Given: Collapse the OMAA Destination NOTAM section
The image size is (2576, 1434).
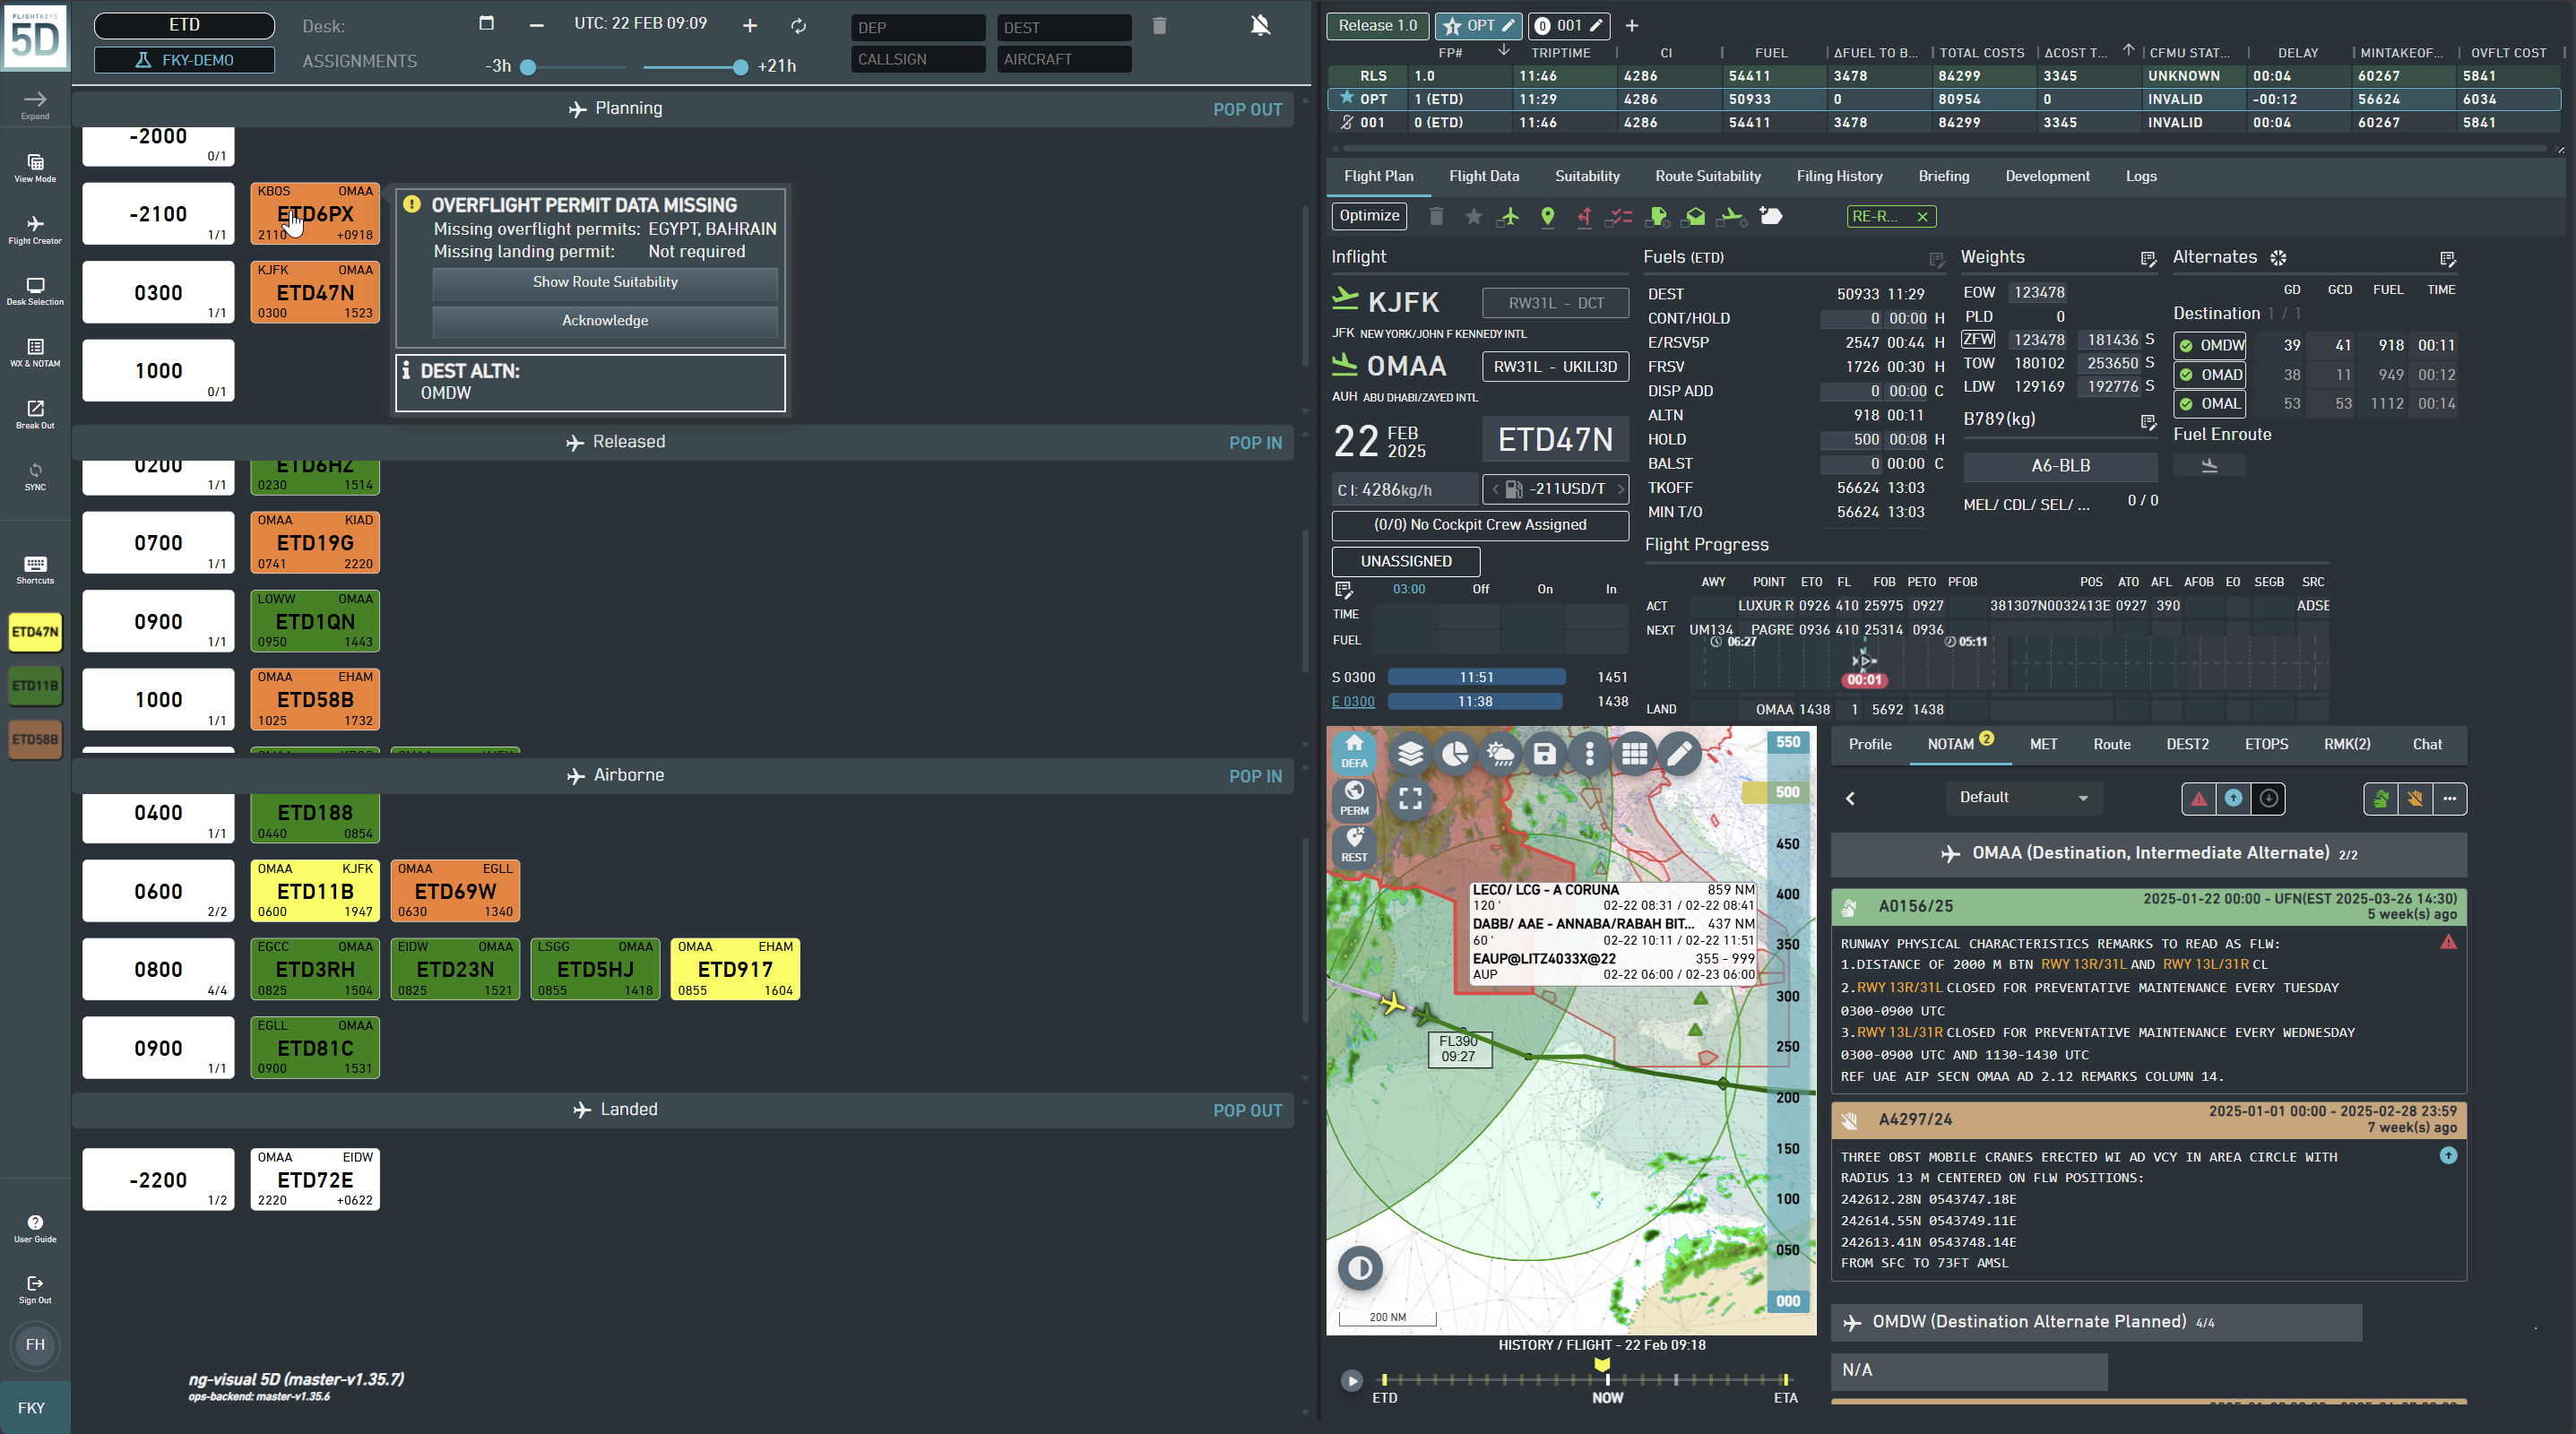Looking at the screenshot, I should (x=2148, y=853).
